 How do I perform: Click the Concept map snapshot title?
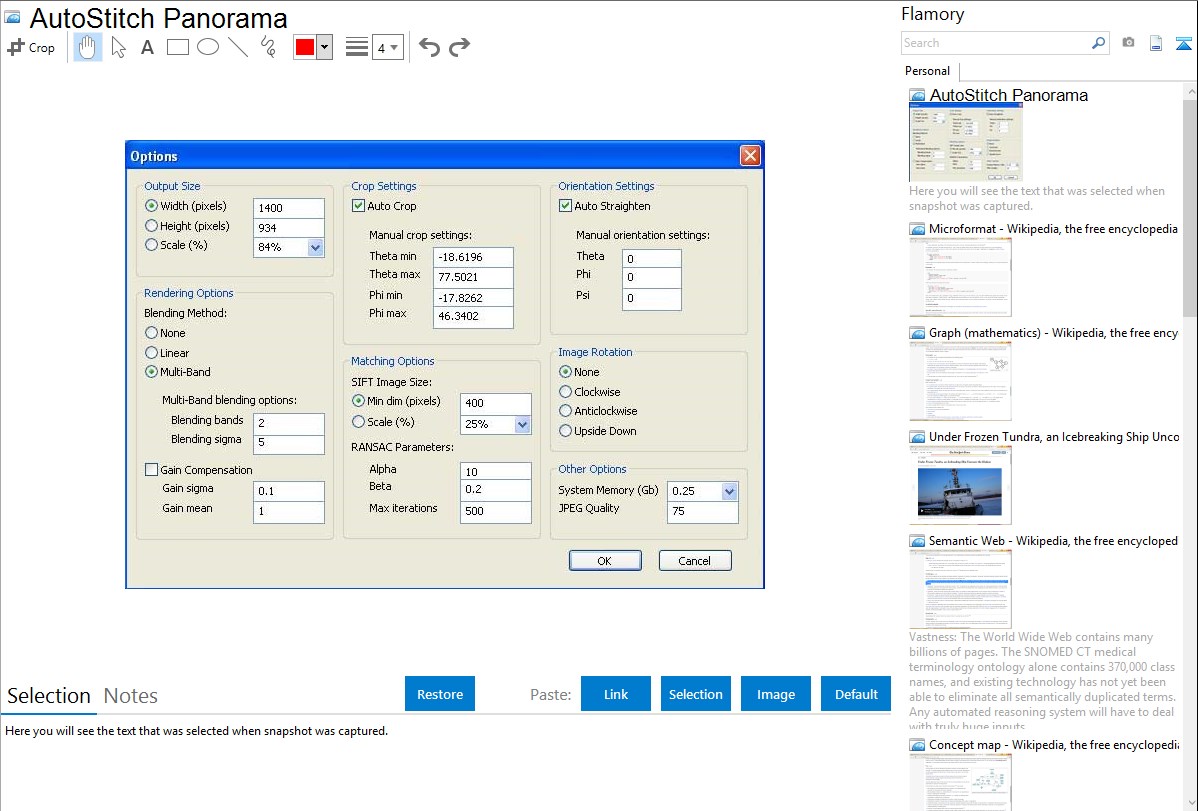tap(1054, 744)
